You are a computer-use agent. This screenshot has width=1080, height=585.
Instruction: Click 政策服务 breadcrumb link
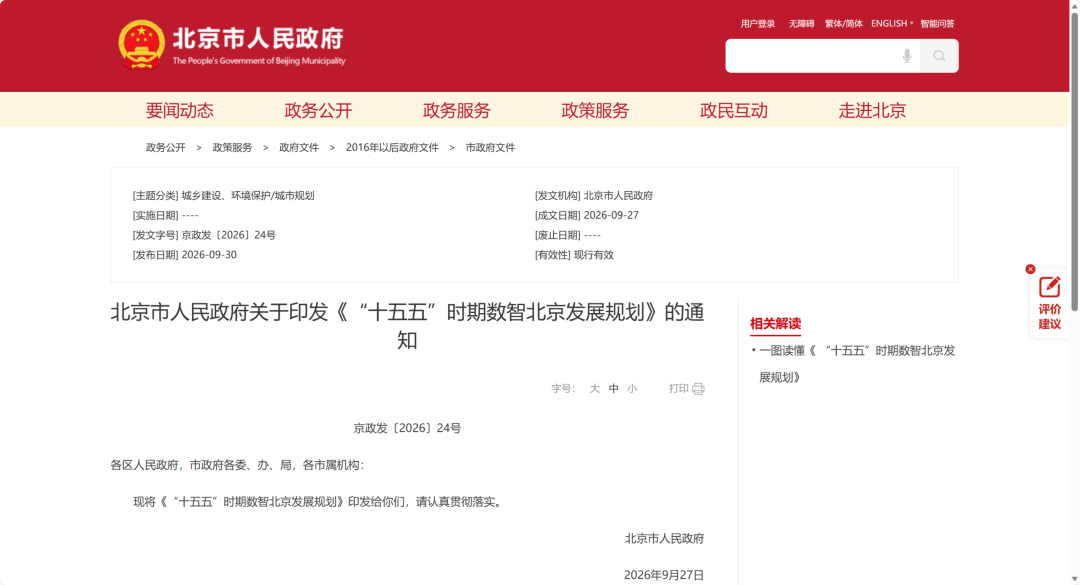232,147
